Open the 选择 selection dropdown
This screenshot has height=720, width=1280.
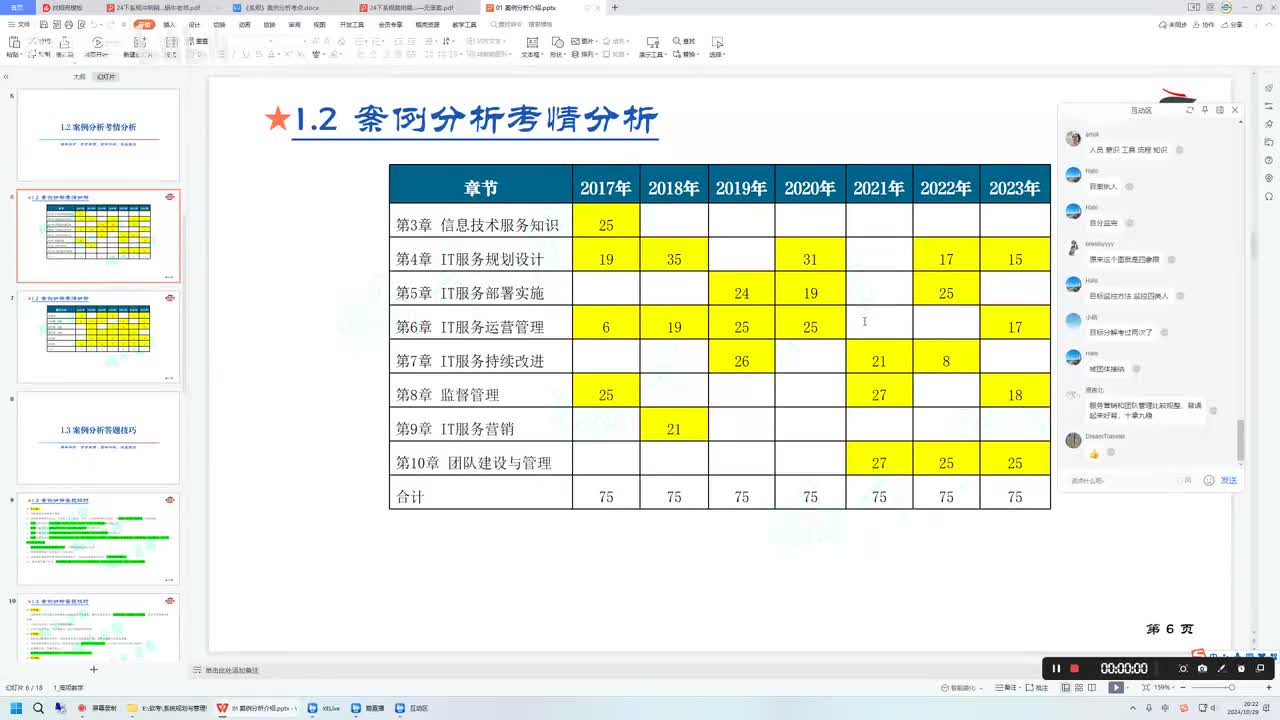[717, 46]
